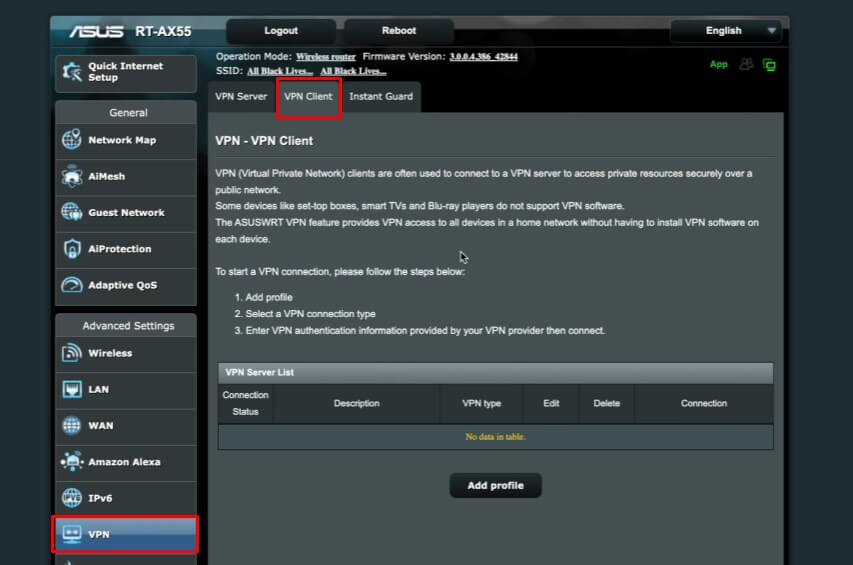This screenshot has width=853, height=565.
Task: Select the Guest Network icon
Action: click(x=72, y=213)
